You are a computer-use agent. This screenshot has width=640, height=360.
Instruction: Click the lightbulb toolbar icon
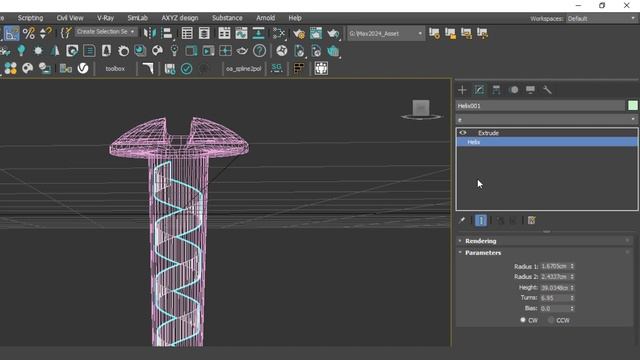tap(21, 51)
